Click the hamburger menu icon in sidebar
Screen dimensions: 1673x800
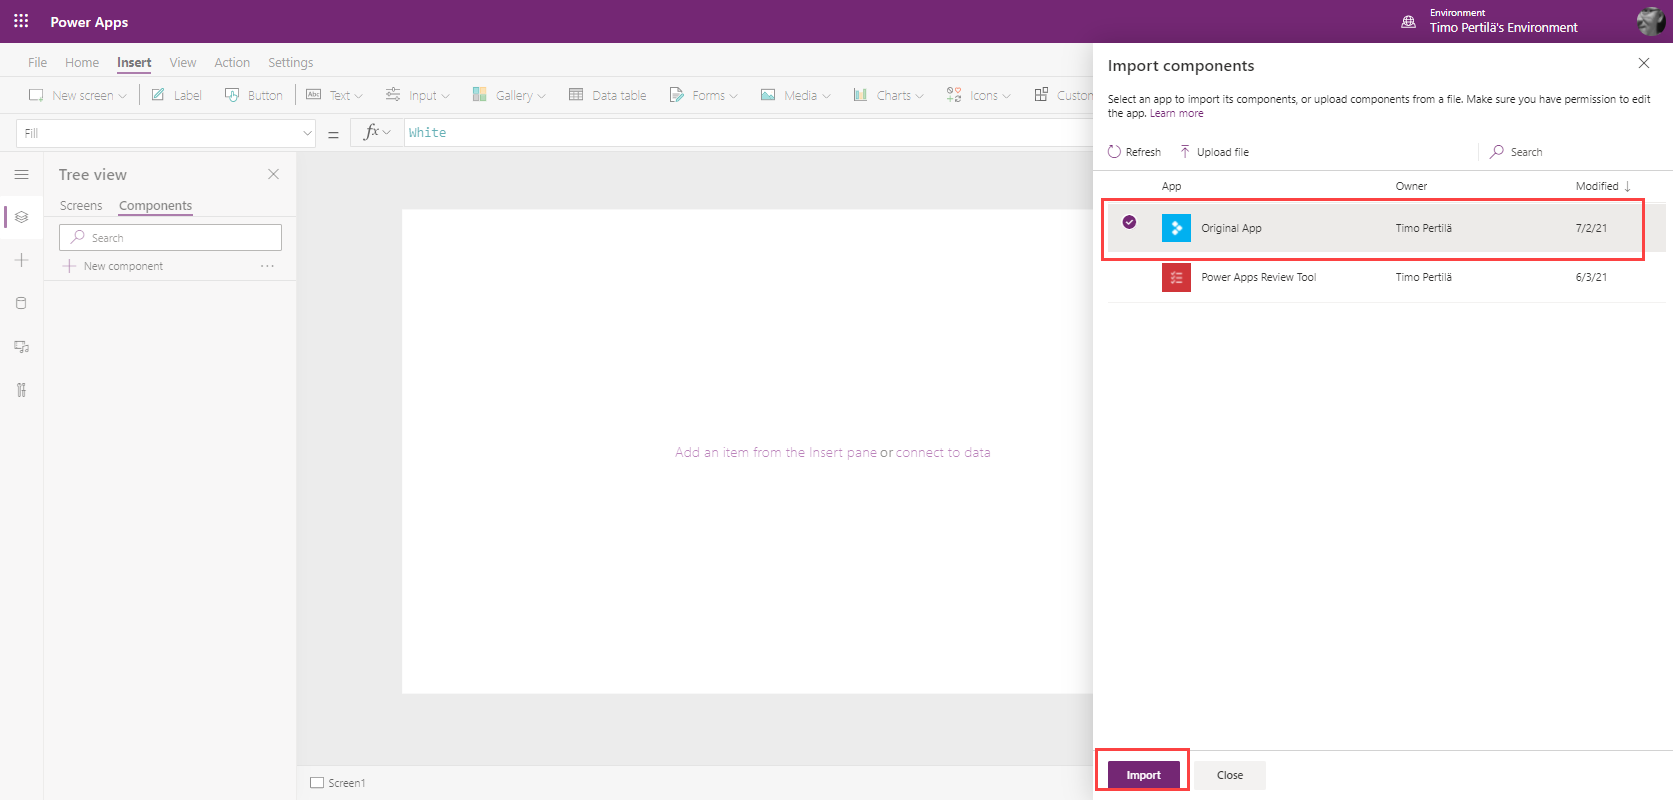point(21,174)
